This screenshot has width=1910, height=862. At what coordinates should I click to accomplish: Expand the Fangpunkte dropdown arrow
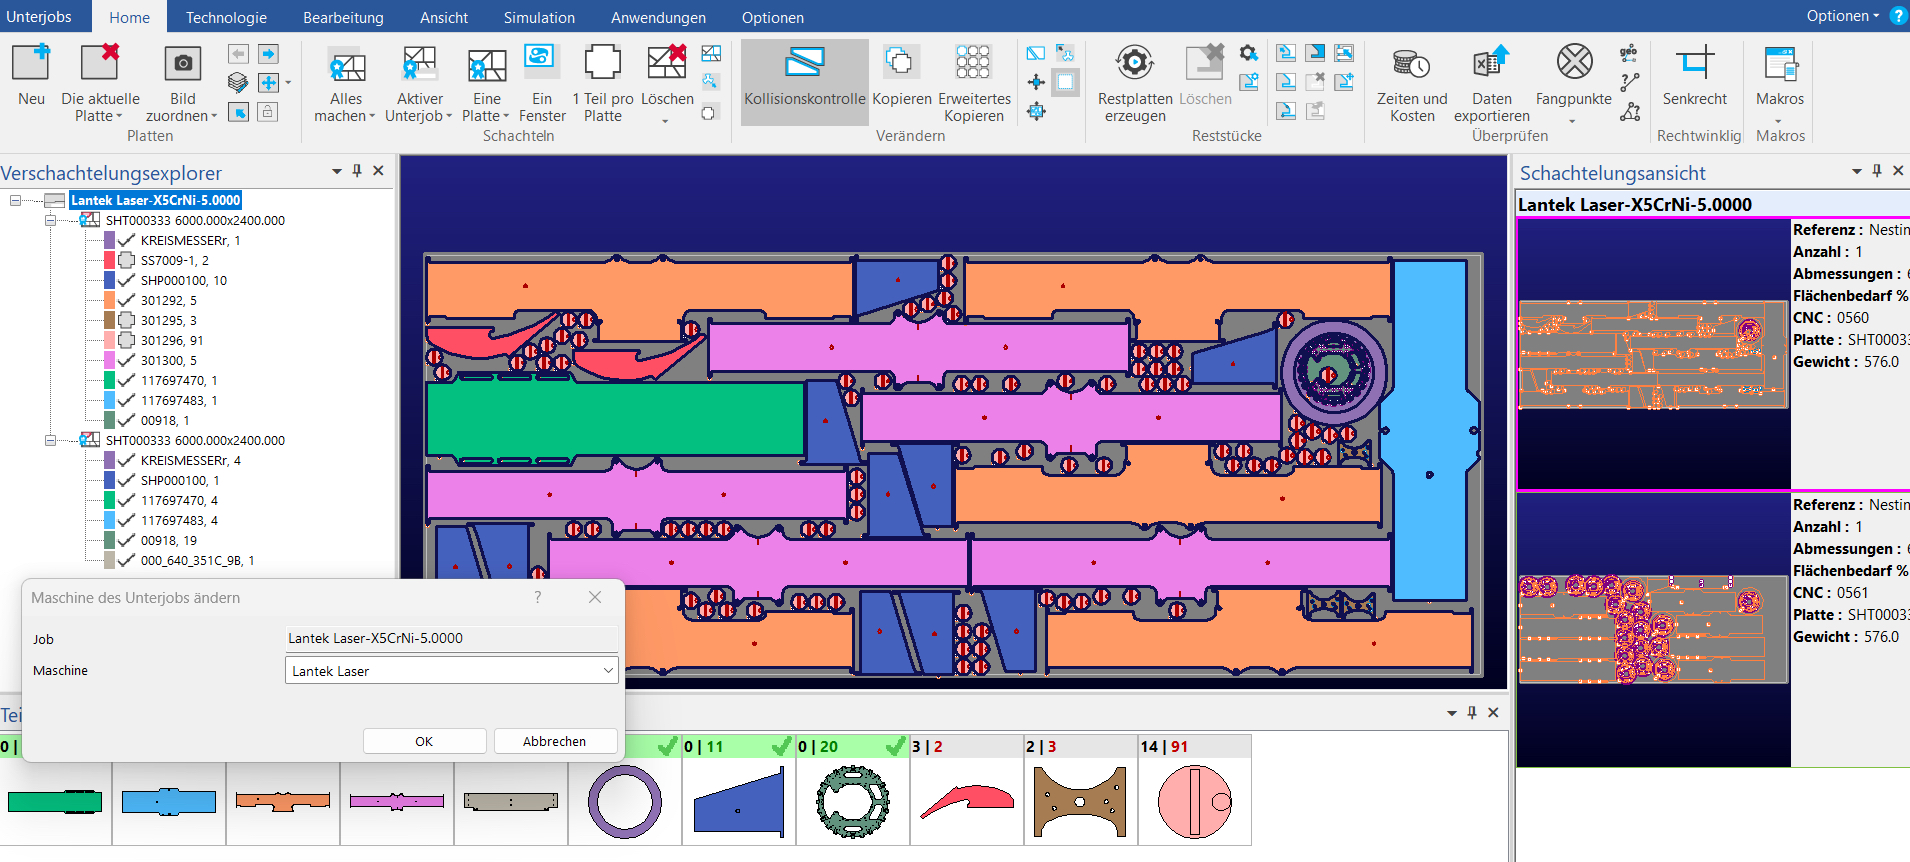coord(1572,121)
